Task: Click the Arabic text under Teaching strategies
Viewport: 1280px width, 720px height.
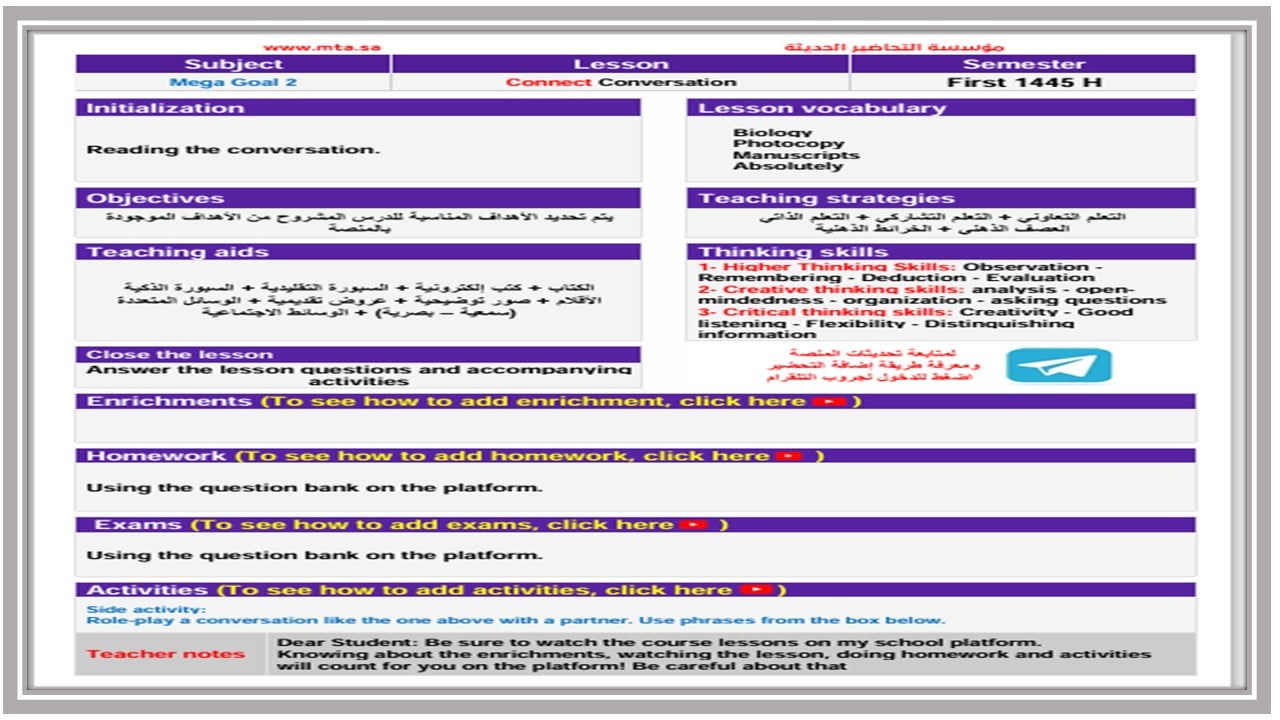Action: [x=941, y=222]
